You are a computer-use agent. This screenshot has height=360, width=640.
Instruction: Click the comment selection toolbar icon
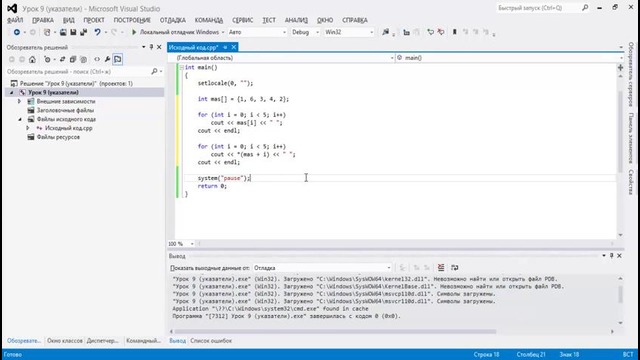[x=430, y=32]
